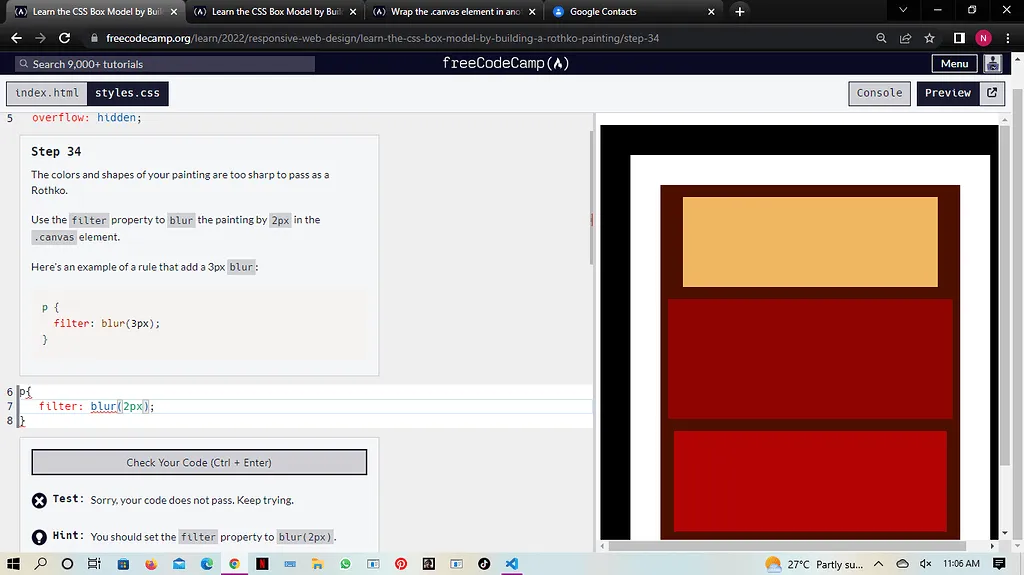Click the hint lightbulb icon
Image resolution: width=1024 pixels, height=575 pixels.
[39, 537]
